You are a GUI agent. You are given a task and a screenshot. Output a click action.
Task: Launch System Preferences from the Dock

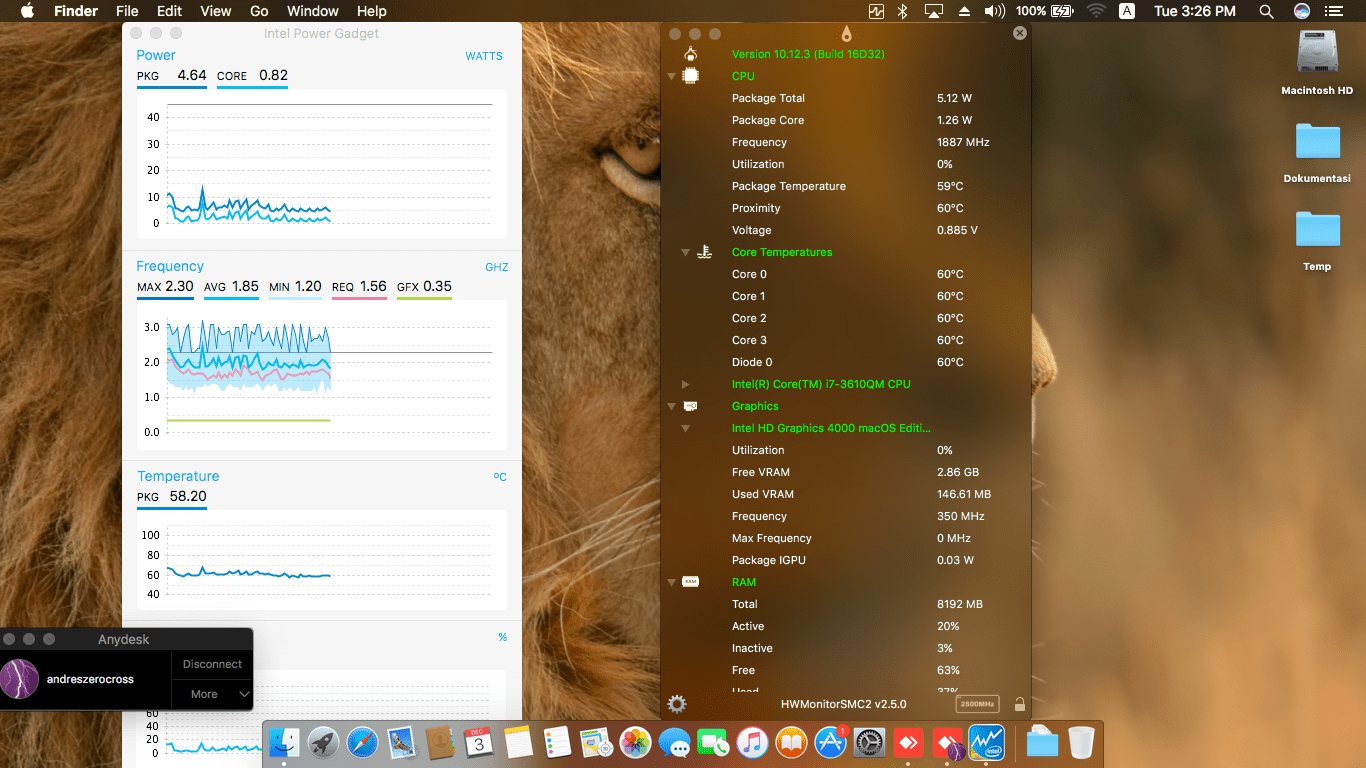point(868,742)
